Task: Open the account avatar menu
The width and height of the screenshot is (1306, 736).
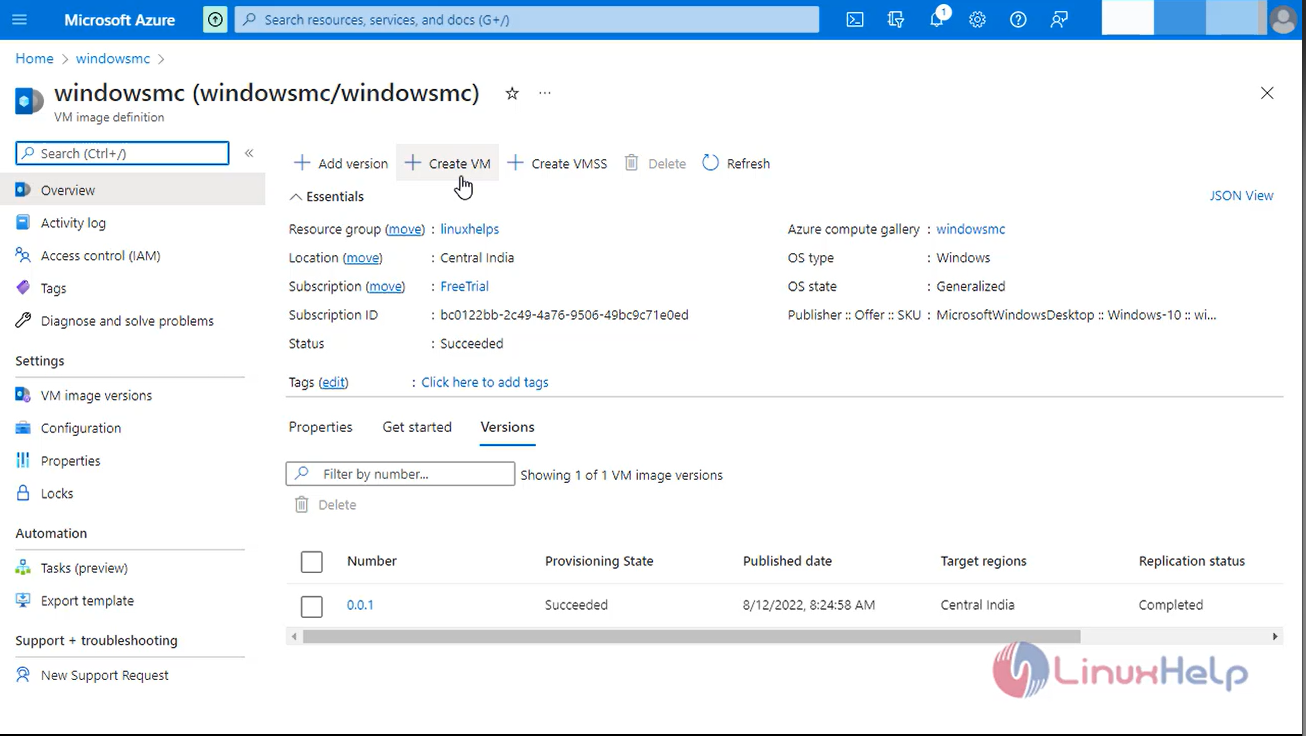Action: click(x=1283, y=19)
